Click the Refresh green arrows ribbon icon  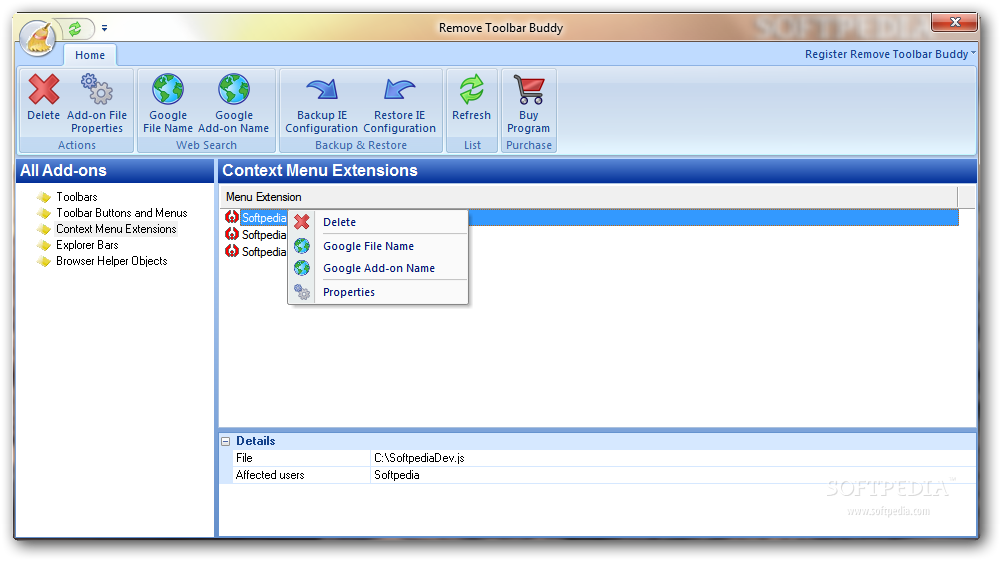pos(472,89)
